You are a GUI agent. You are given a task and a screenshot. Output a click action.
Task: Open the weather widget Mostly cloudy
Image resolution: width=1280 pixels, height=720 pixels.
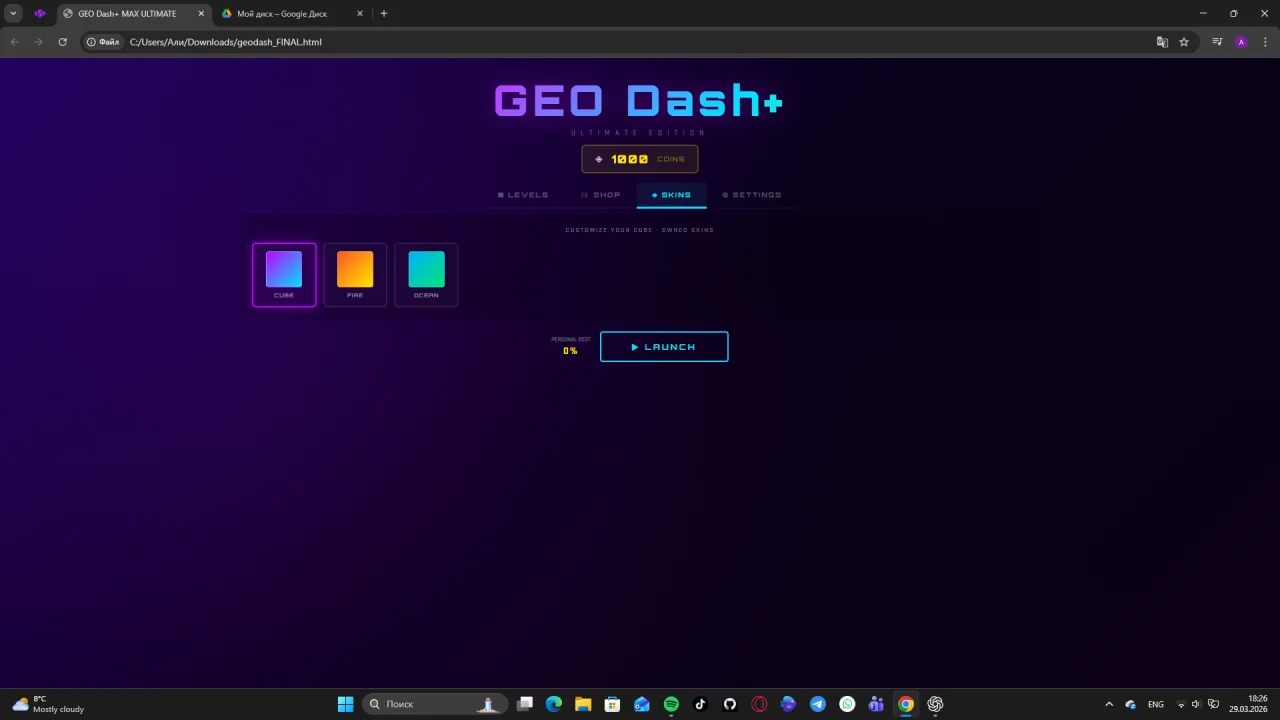48,704
